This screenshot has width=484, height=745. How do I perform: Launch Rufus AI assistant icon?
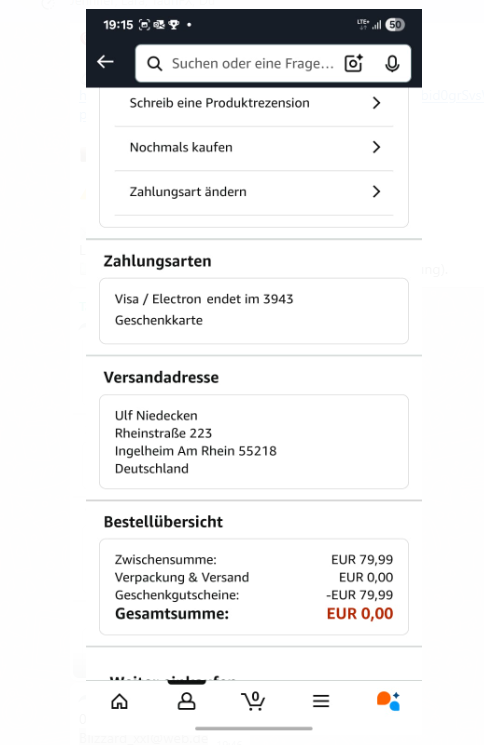(x=388, y=701)
